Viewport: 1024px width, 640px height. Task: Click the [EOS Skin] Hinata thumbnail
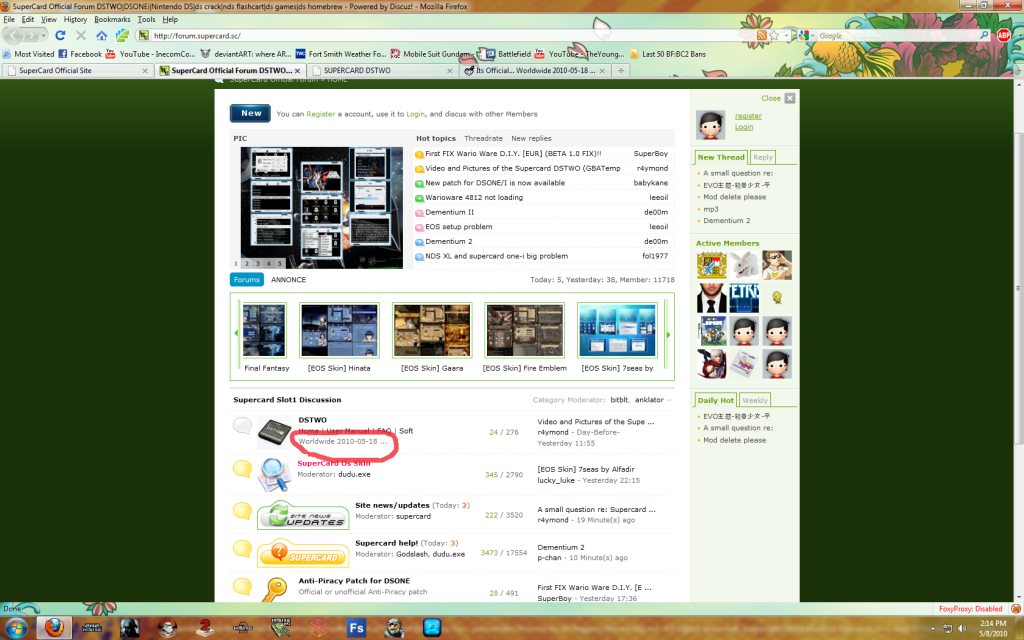(339, 330)
